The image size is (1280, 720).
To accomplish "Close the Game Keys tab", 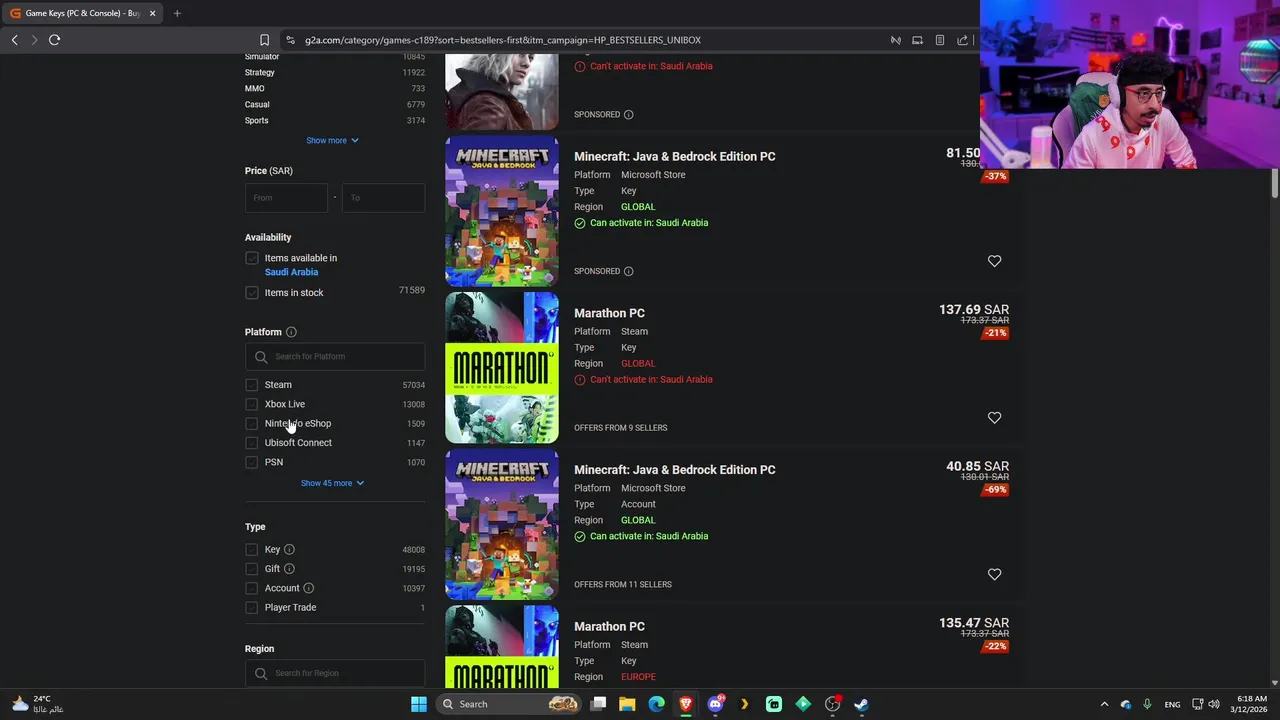I will (x=152, y=13).
